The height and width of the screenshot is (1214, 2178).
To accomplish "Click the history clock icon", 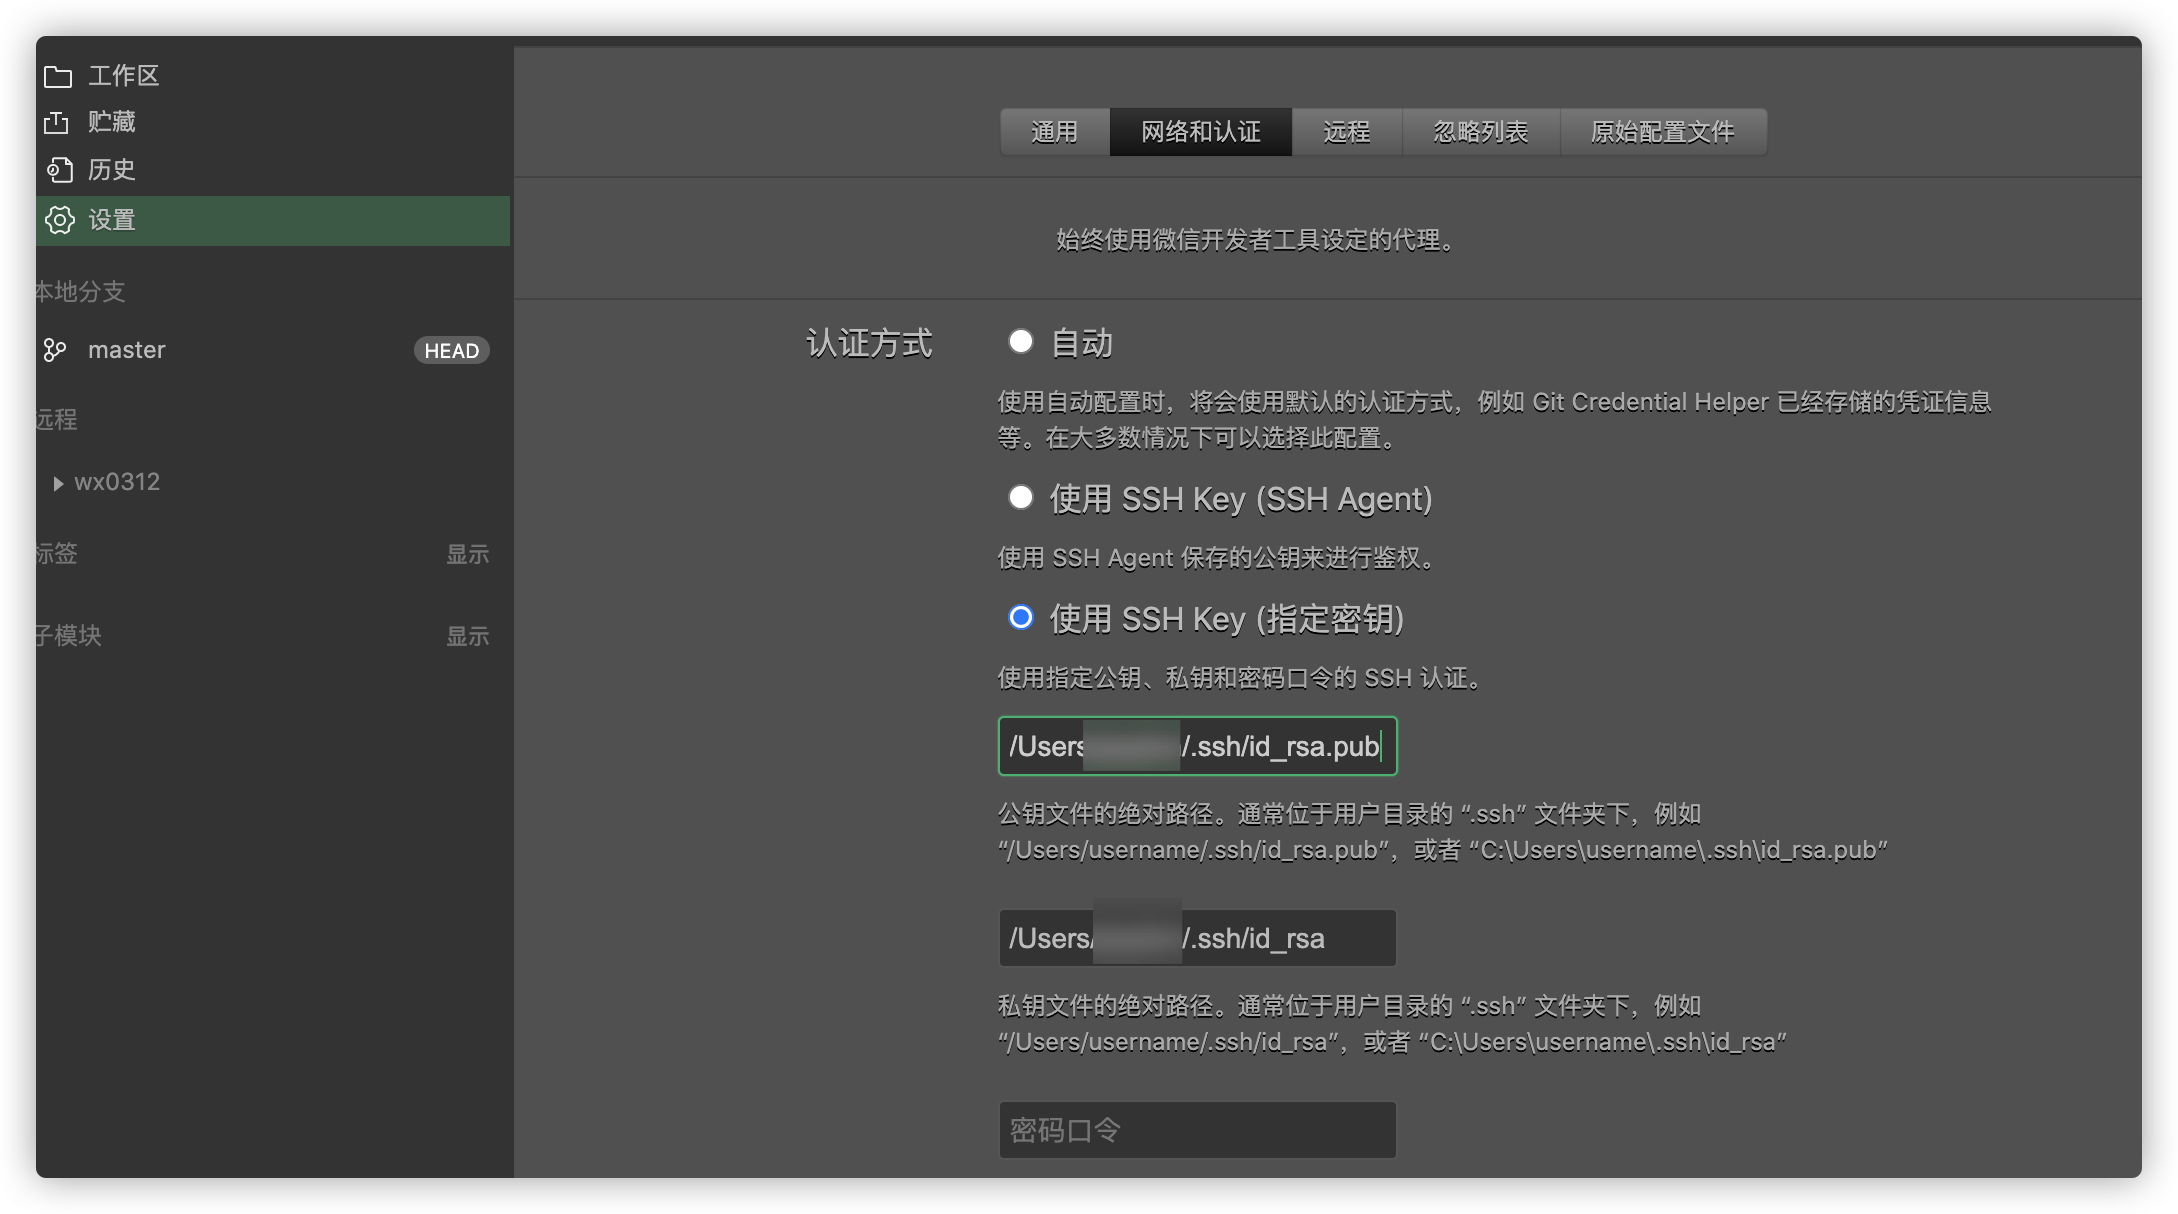I will click(x=59, y=170).
